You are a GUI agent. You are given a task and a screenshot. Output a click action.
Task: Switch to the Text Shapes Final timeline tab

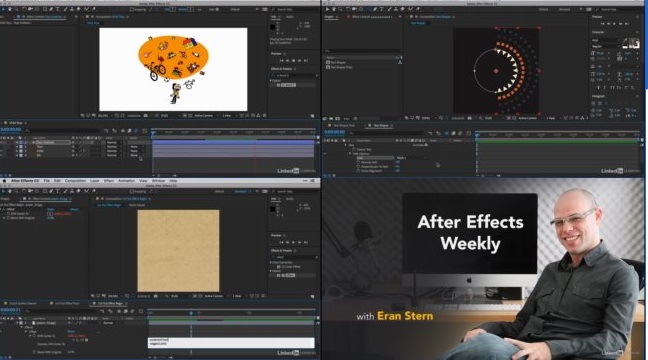[344, 125]
